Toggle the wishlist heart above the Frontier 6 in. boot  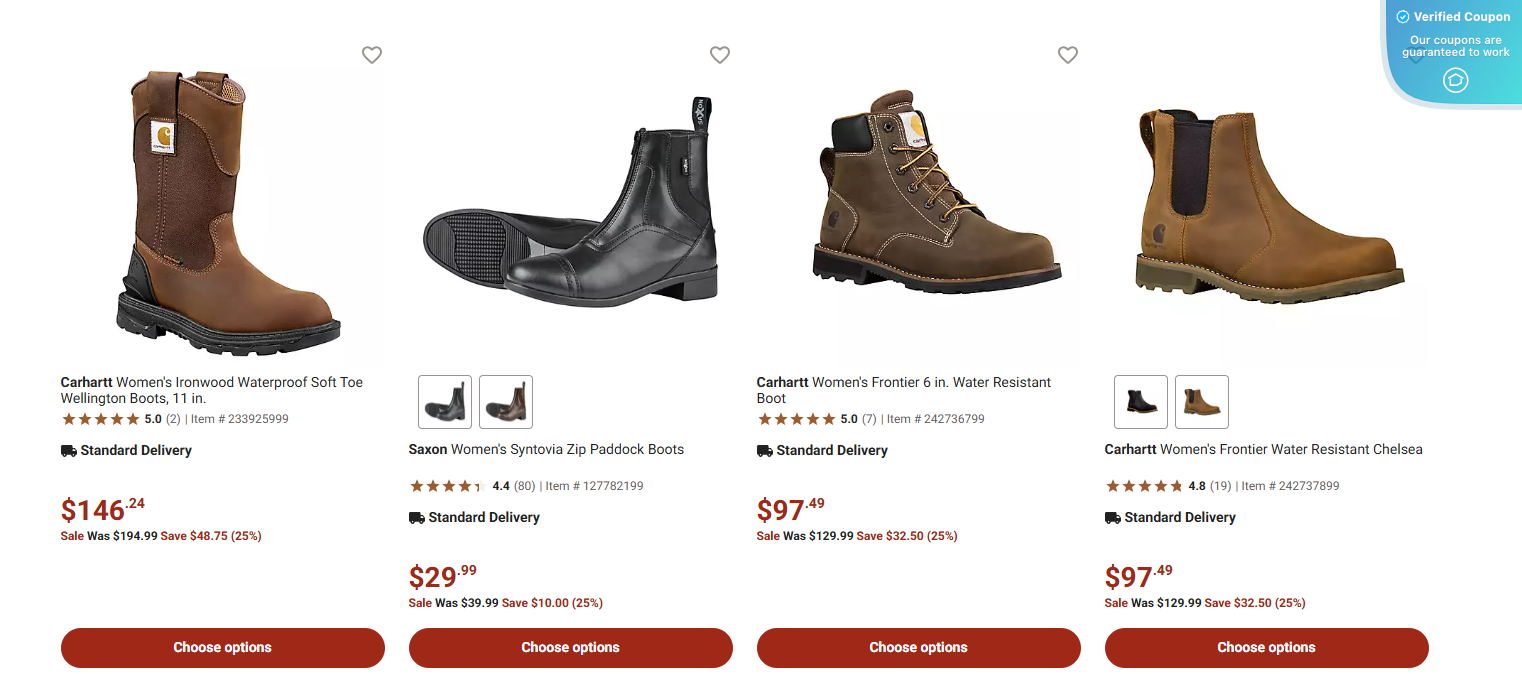coord(1067,55)
